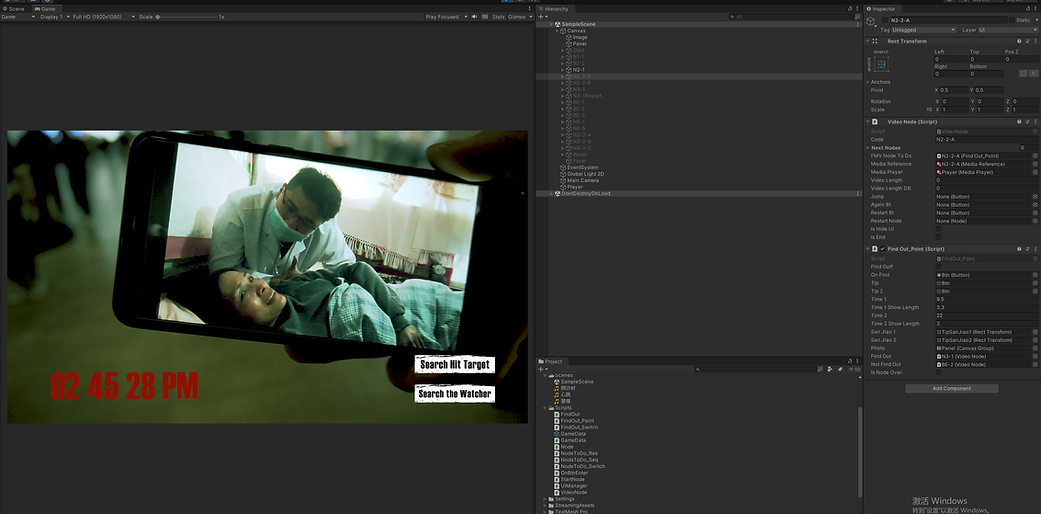Open the anchor preset stretch widget
Screen dimensions: 1041x514
tap(881, 64)
